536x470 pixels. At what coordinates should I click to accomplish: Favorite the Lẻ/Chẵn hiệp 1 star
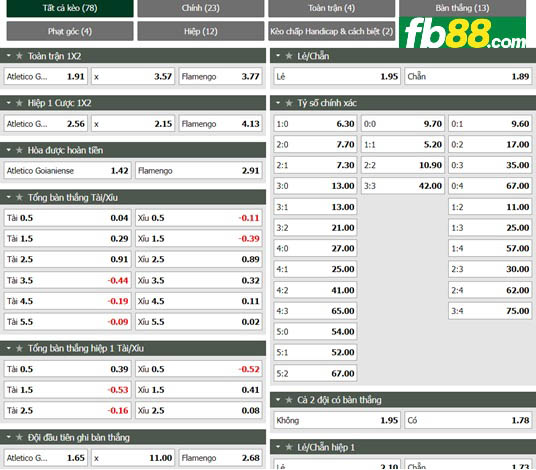tap(289, 447)
